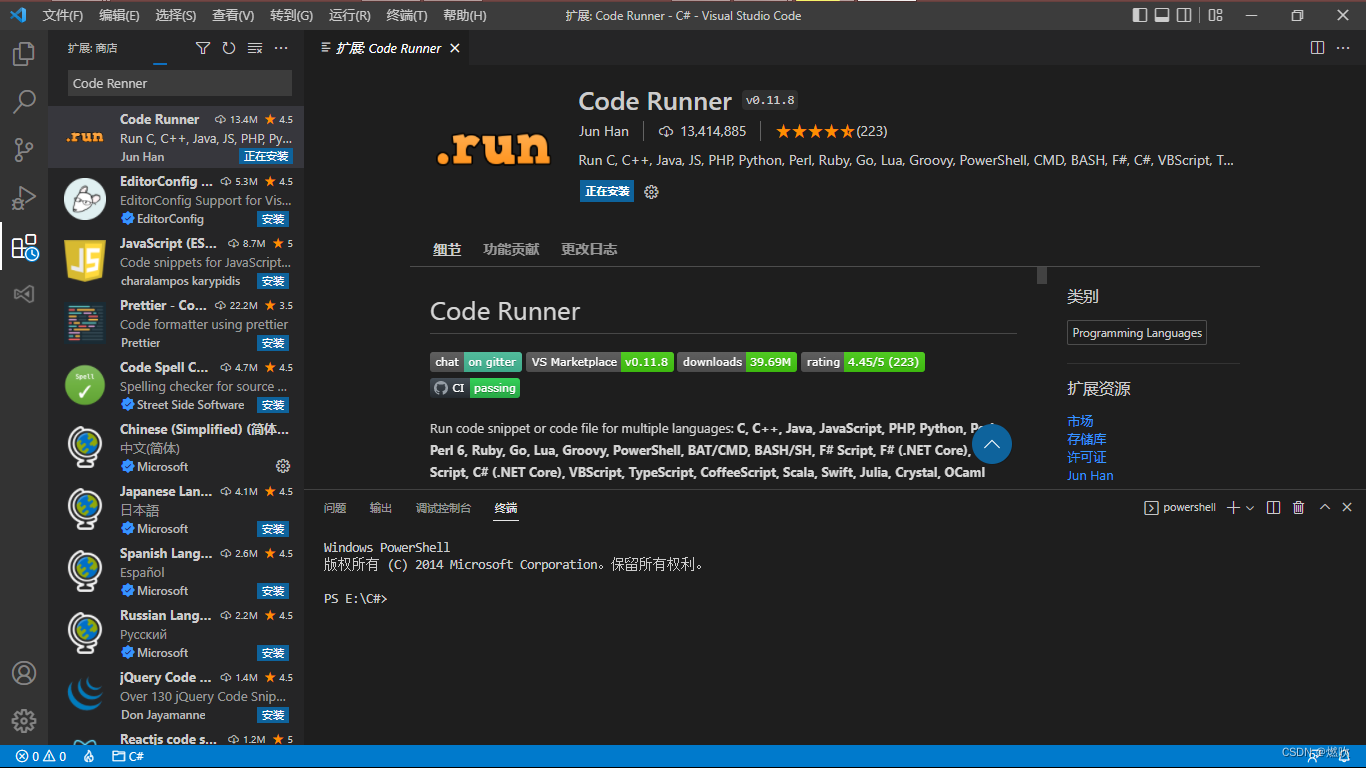The image size is (1366, 768).
Task: Open the Manage gear in activity bar
Action: (x=24, y=721)
